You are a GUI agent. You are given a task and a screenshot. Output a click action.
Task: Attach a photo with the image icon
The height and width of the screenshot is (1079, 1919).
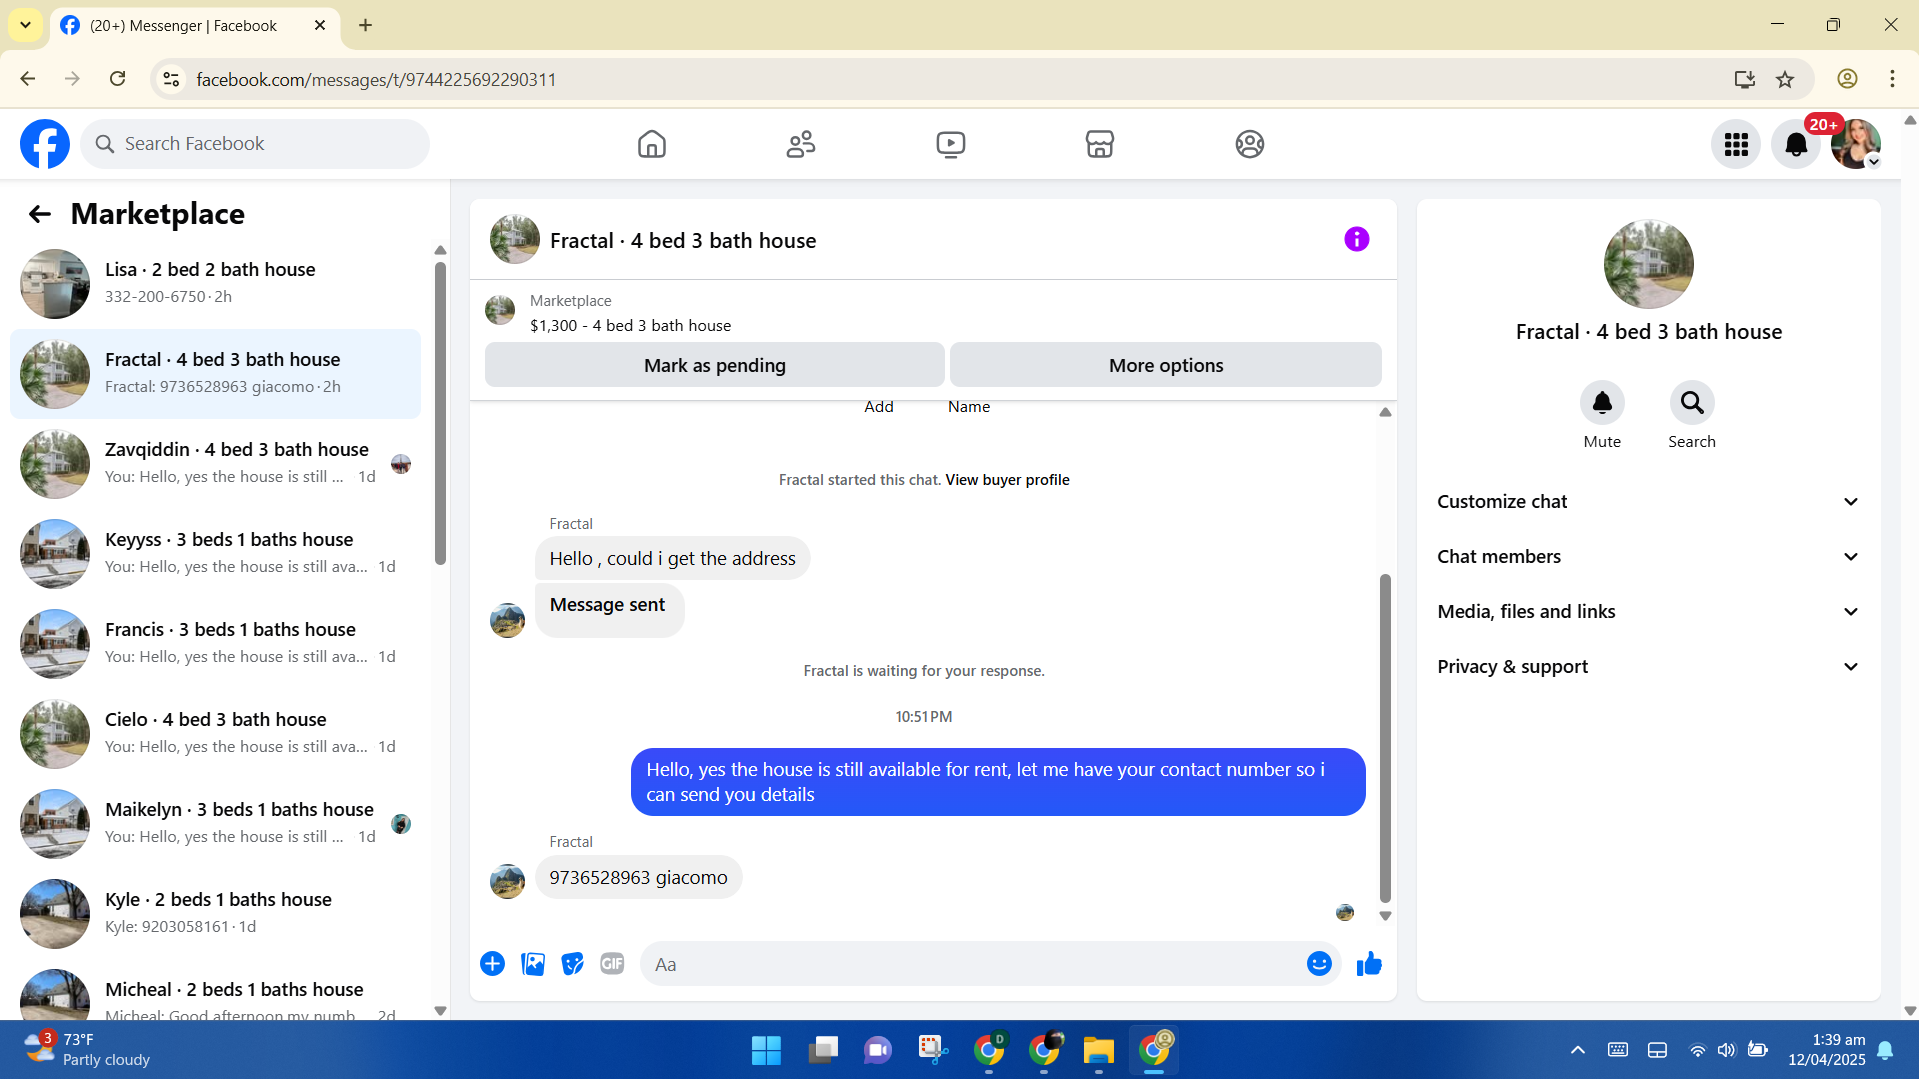point(533,964)
